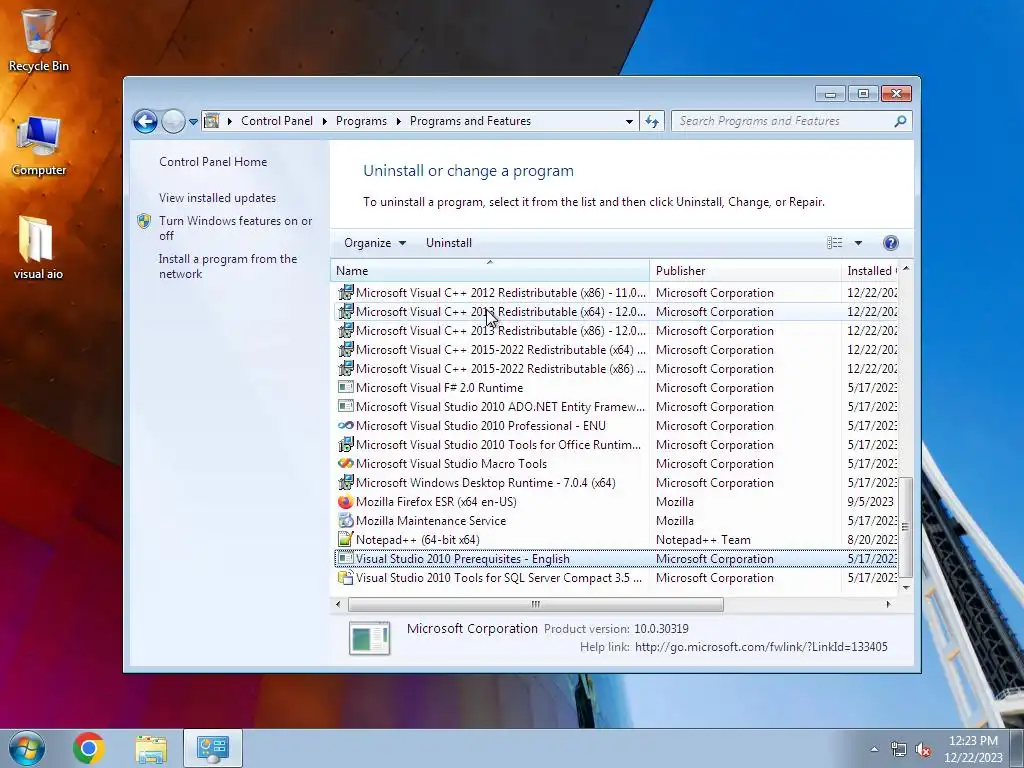Select Microsoft Visual C++ 2012 Redistributable (x86) row
The image size is (1024, 768).
pyautogui.click(x=616, y=293)
